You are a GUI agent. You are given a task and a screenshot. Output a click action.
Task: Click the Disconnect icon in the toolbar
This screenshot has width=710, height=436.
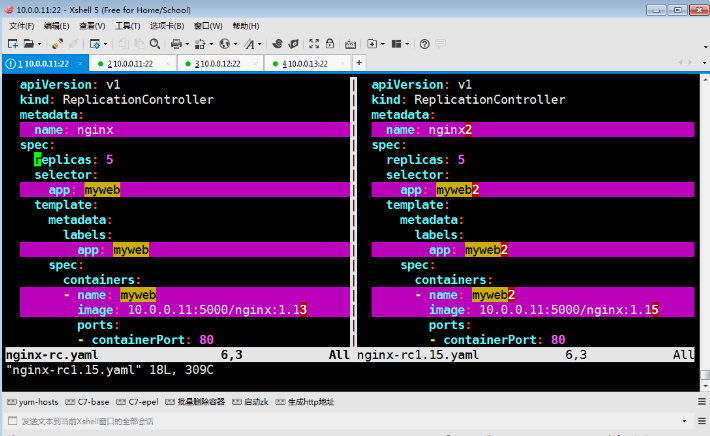[73, 44]
